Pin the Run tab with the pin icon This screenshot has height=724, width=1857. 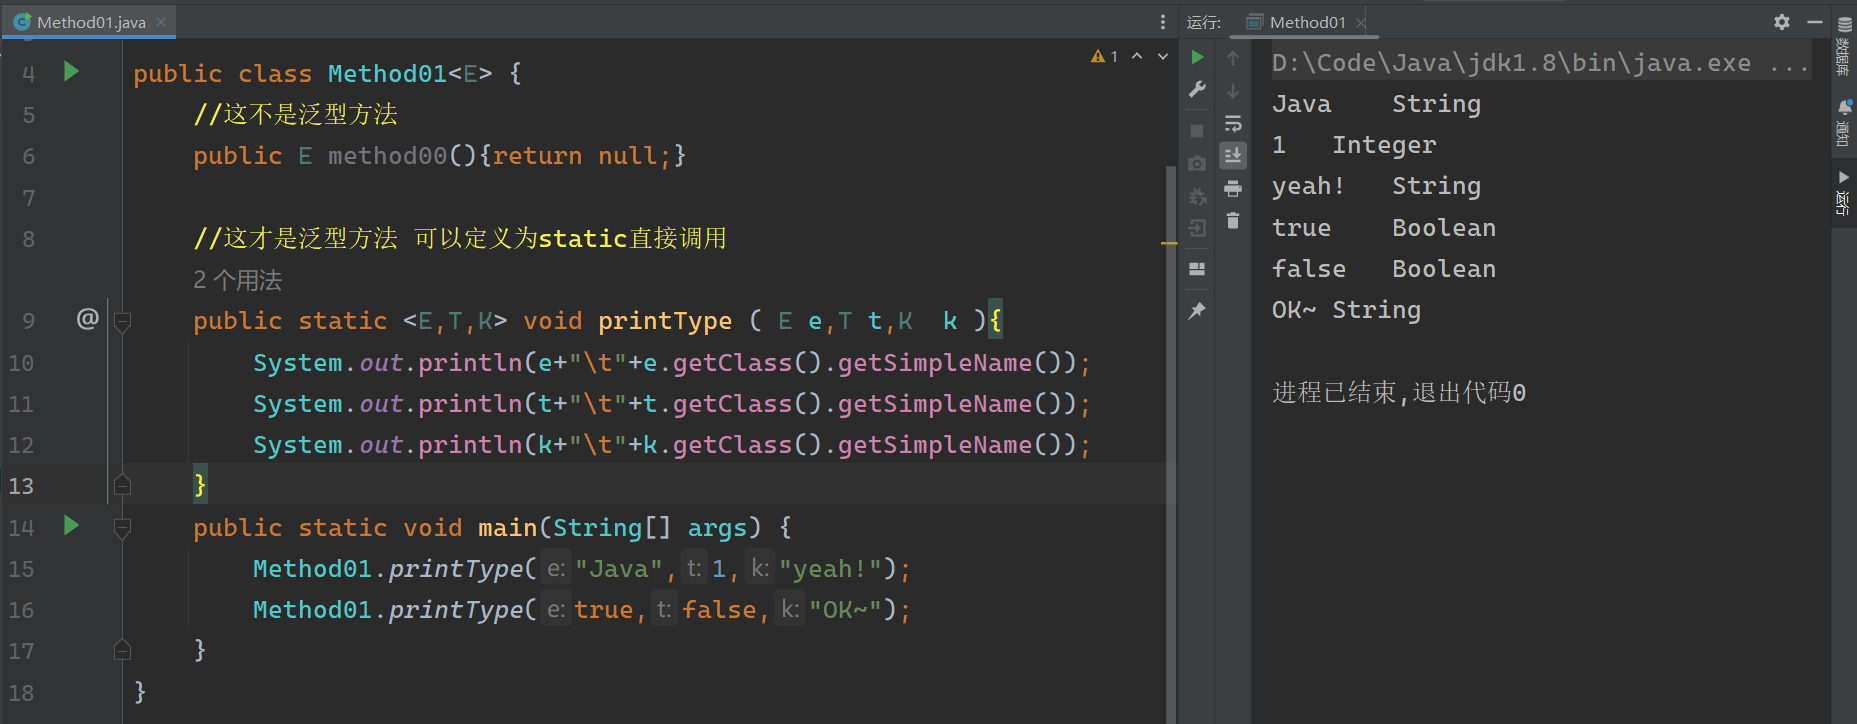point(1197,311)
